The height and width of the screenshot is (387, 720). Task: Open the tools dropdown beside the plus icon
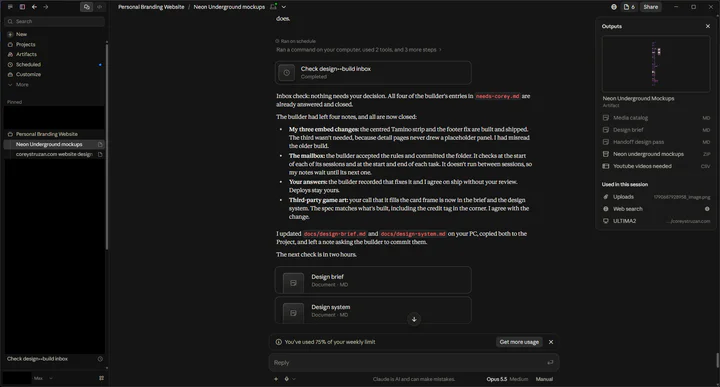pos(290,379)
